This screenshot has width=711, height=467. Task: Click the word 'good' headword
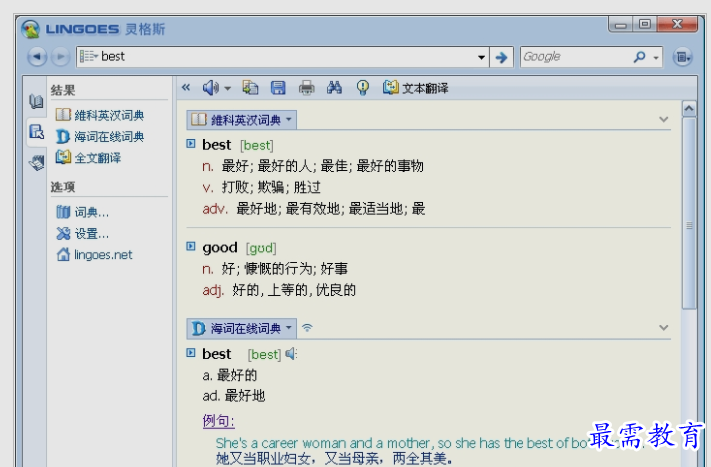(220, 248)
